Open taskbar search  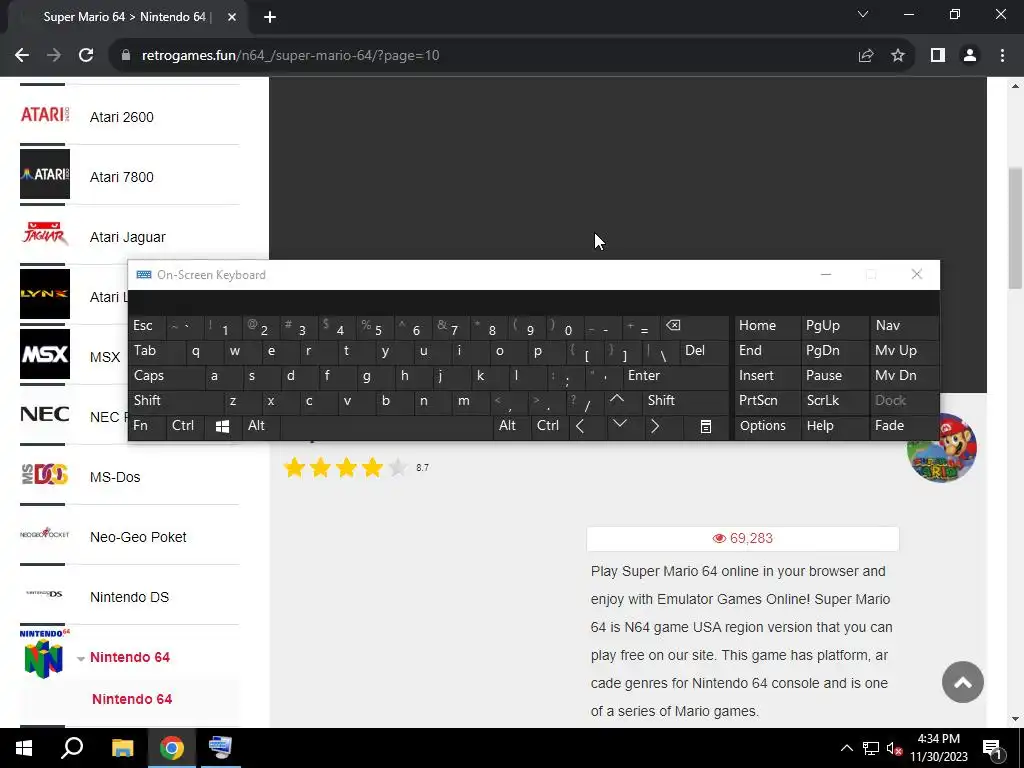click(x=72, y=748)
